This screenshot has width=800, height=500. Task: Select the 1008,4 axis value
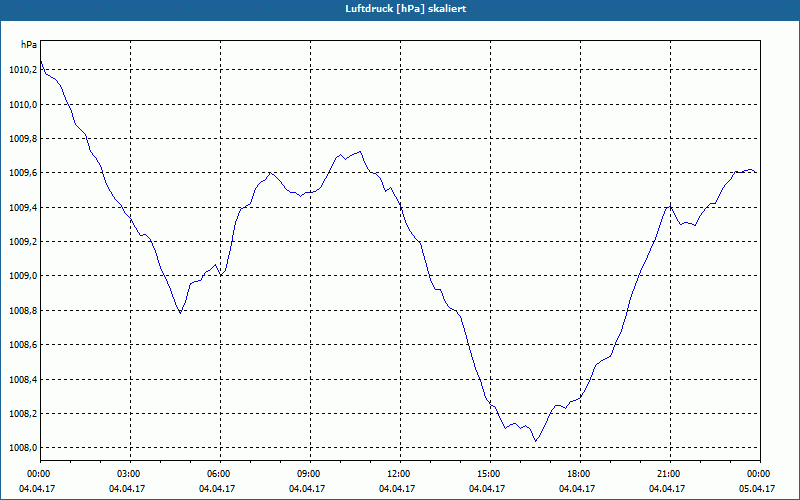point(23,380)
